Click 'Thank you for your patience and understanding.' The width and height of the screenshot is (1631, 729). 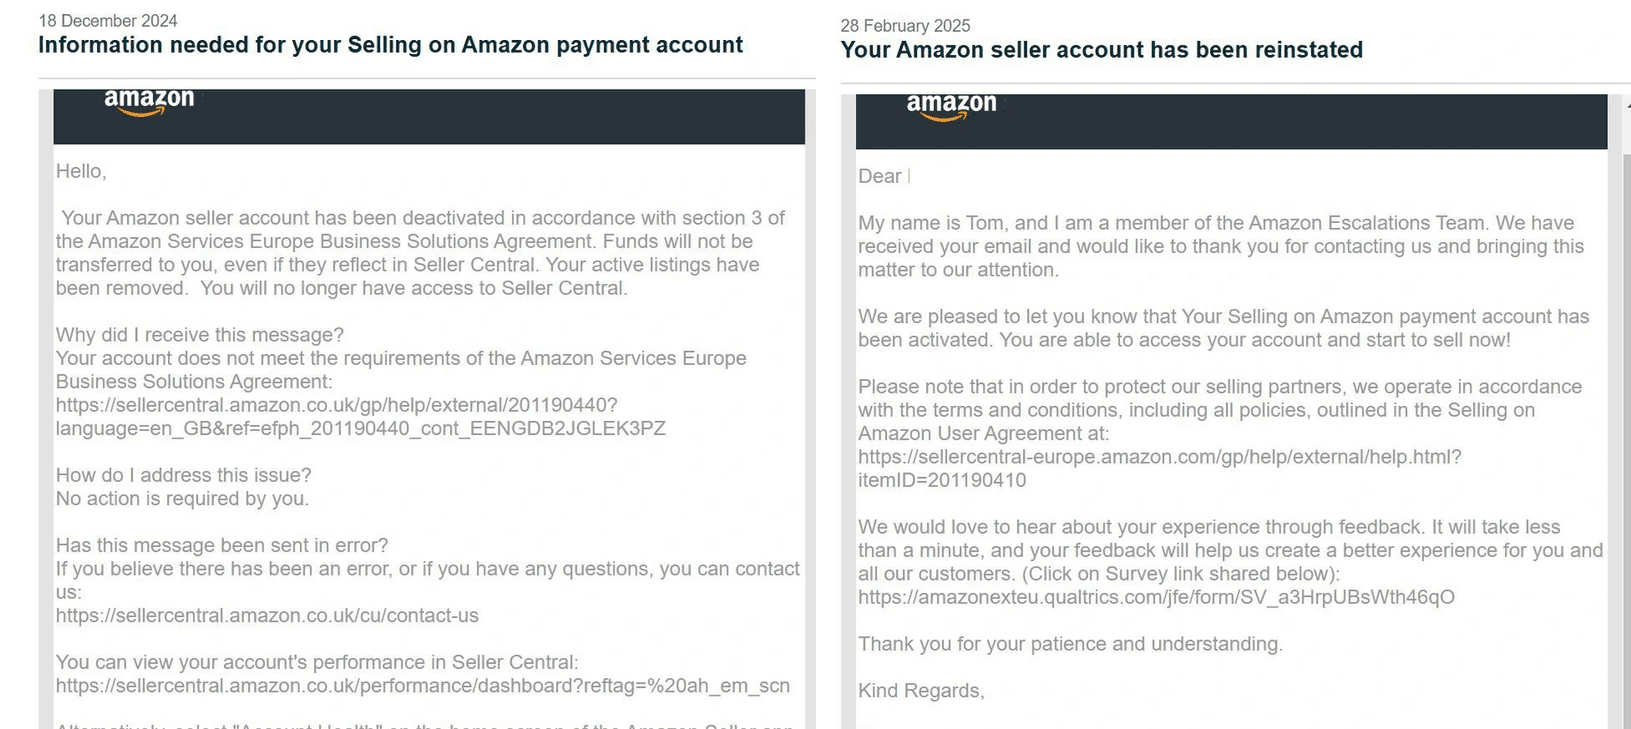(x=1070, y=644)
